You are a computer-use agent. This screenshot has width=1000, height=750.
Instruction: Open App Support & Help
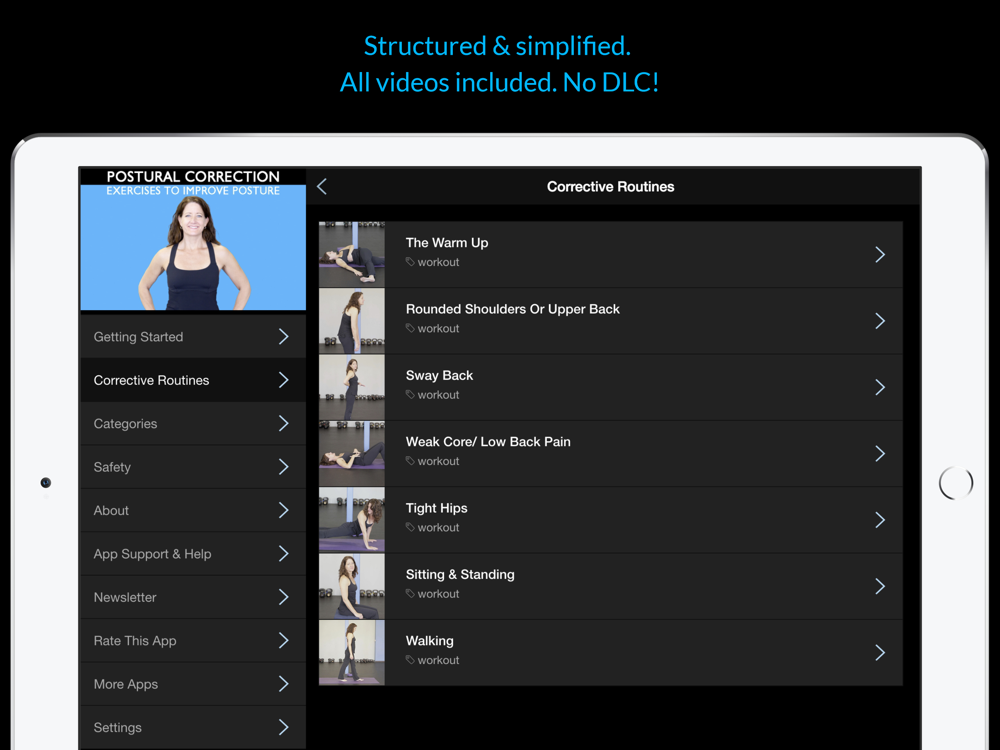click(x=193, y=554)
